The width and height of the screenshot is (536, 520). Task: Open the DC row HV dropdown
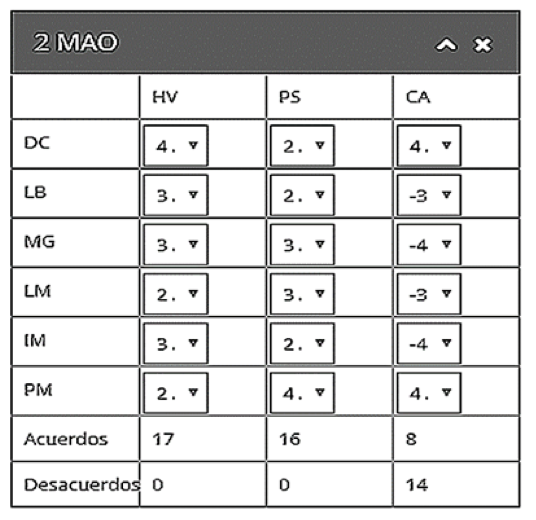click(176, 146)
